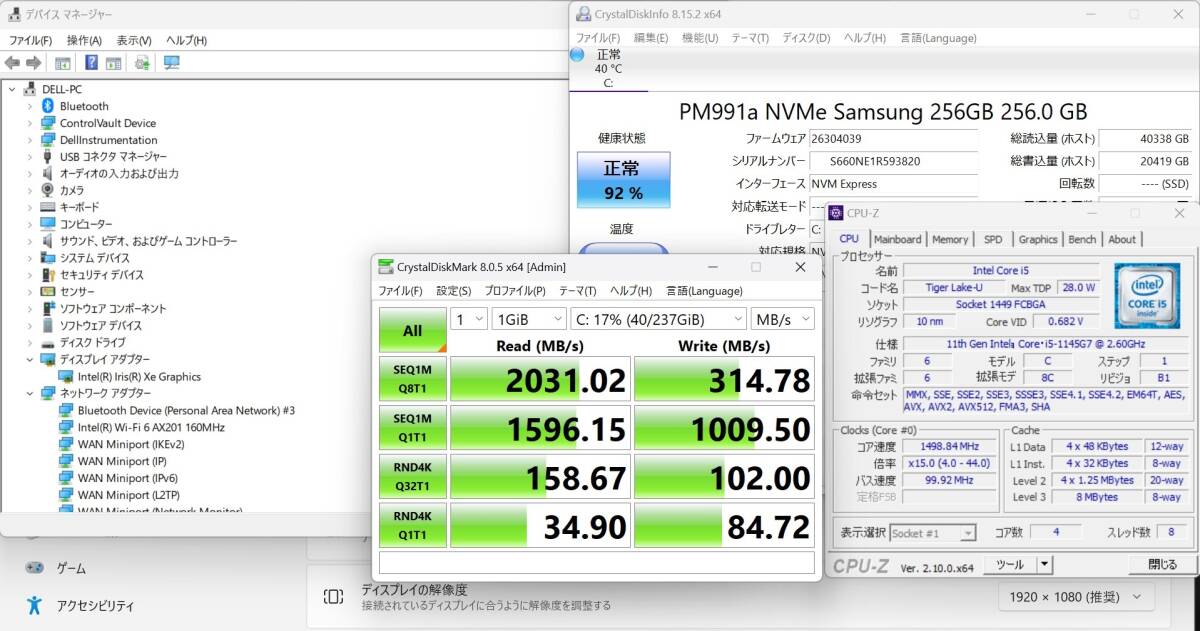This screenshot has height=631, width=1200.
Task: Click the back arrow in Device Manager toolbar
Action: pos(12,62)
